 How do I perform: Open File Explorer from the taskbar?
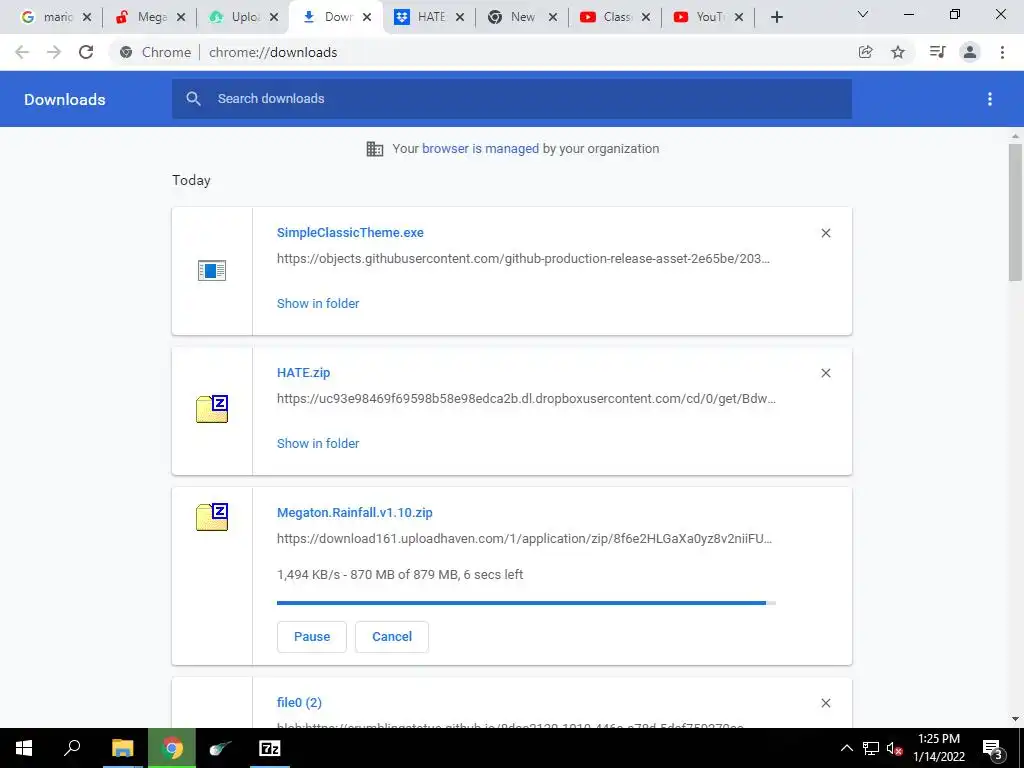(122, 748)
